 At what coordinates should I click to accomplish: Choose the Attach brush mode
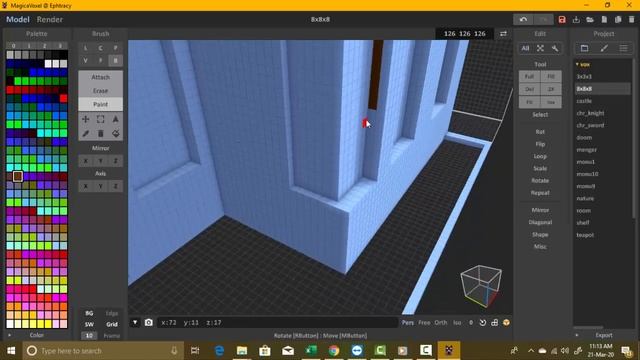coord(100,77)
